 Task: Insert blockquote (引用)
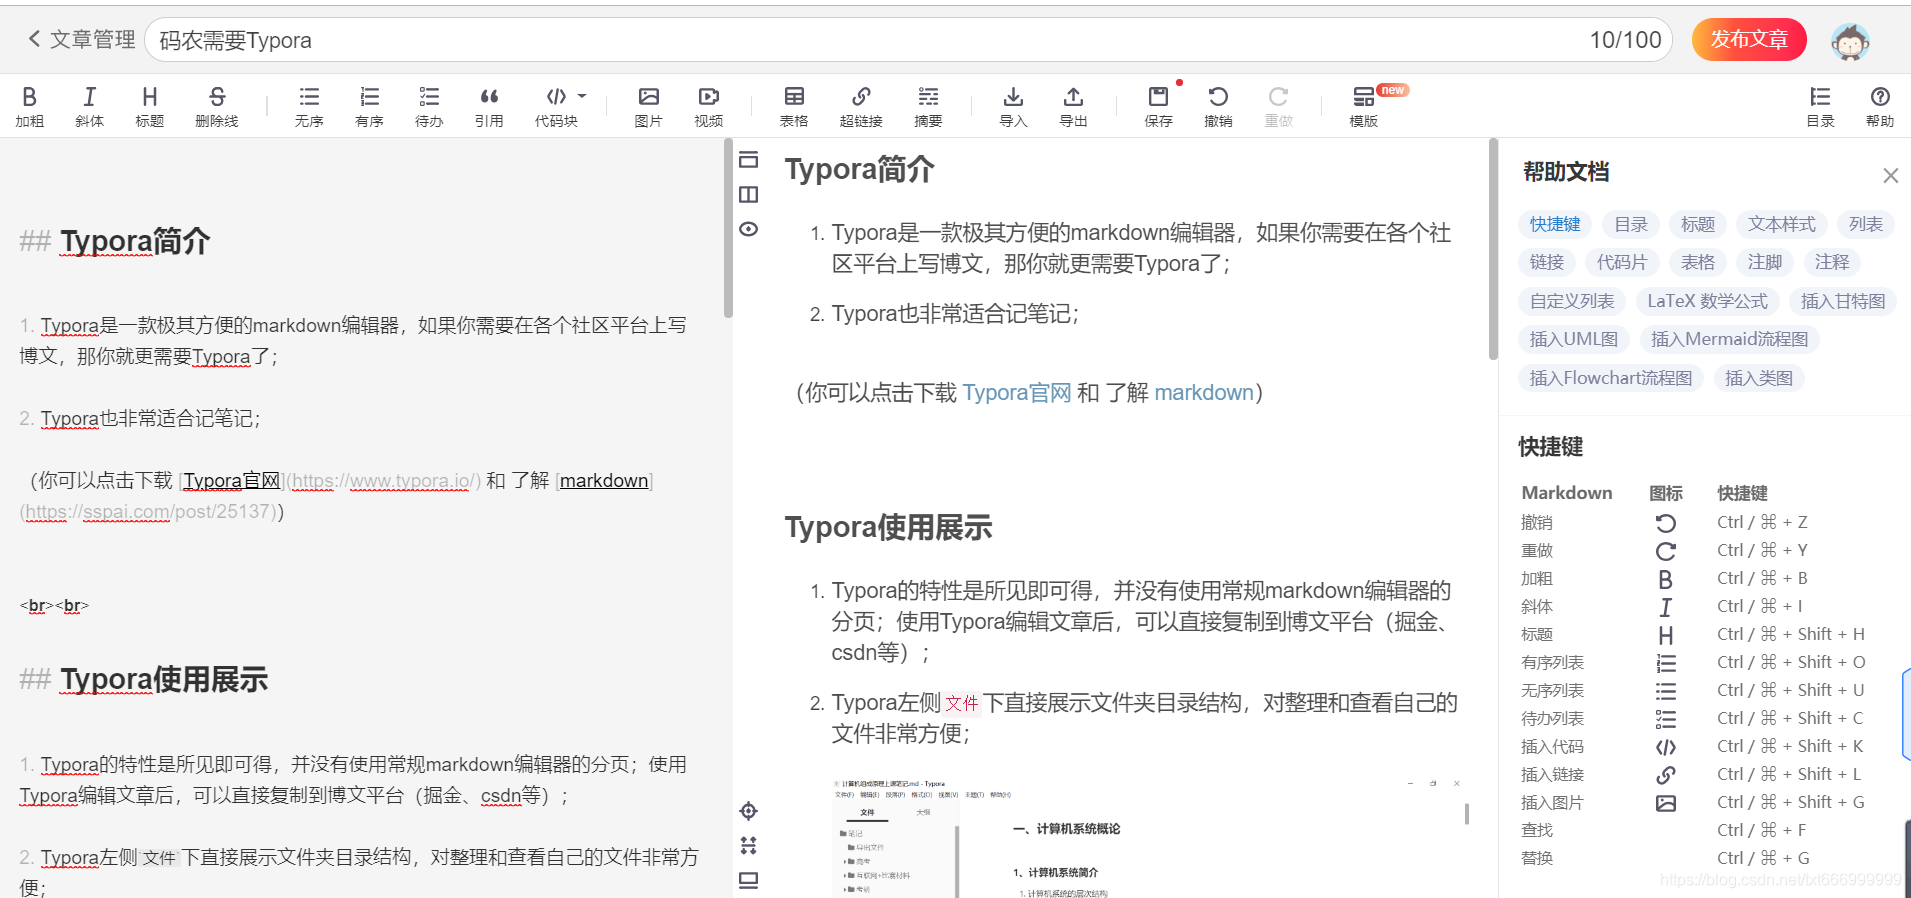[x=489, y=106]
